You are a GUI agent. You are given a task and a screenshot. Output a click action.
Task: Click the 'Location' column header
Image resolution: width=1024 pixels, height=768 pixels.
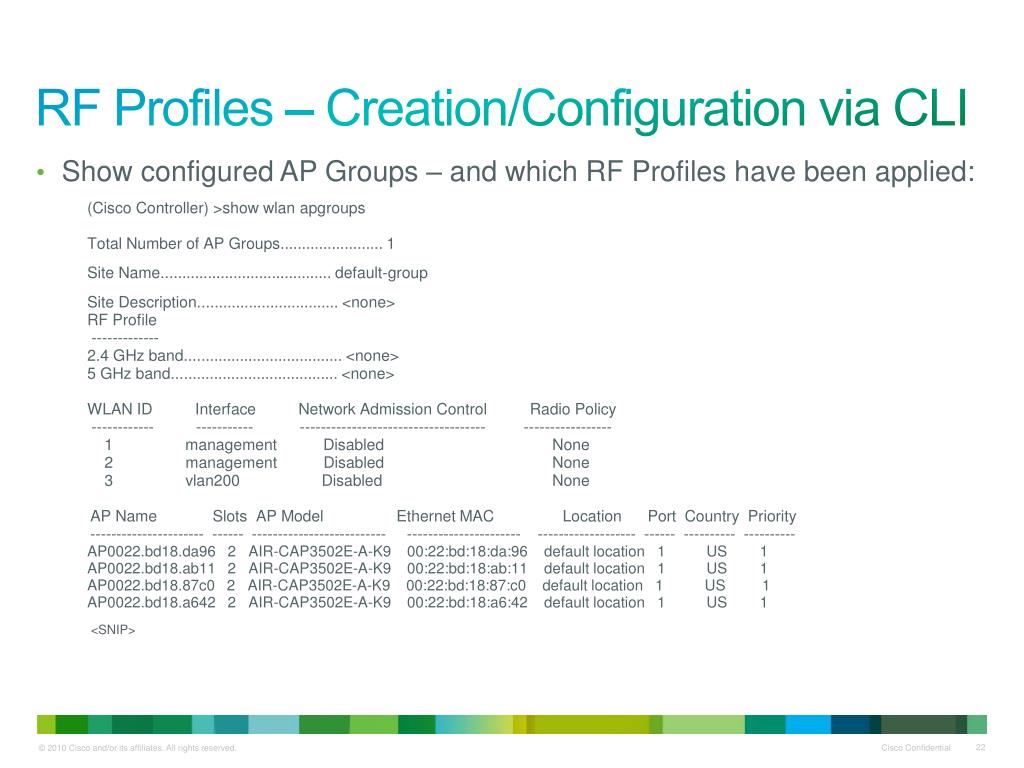coord(592,516)
